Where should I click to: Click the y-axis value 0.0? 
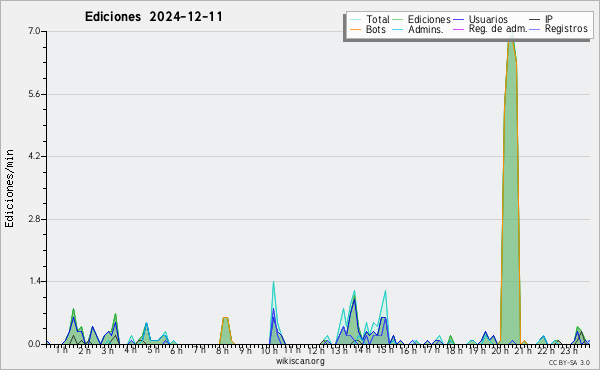34,344
